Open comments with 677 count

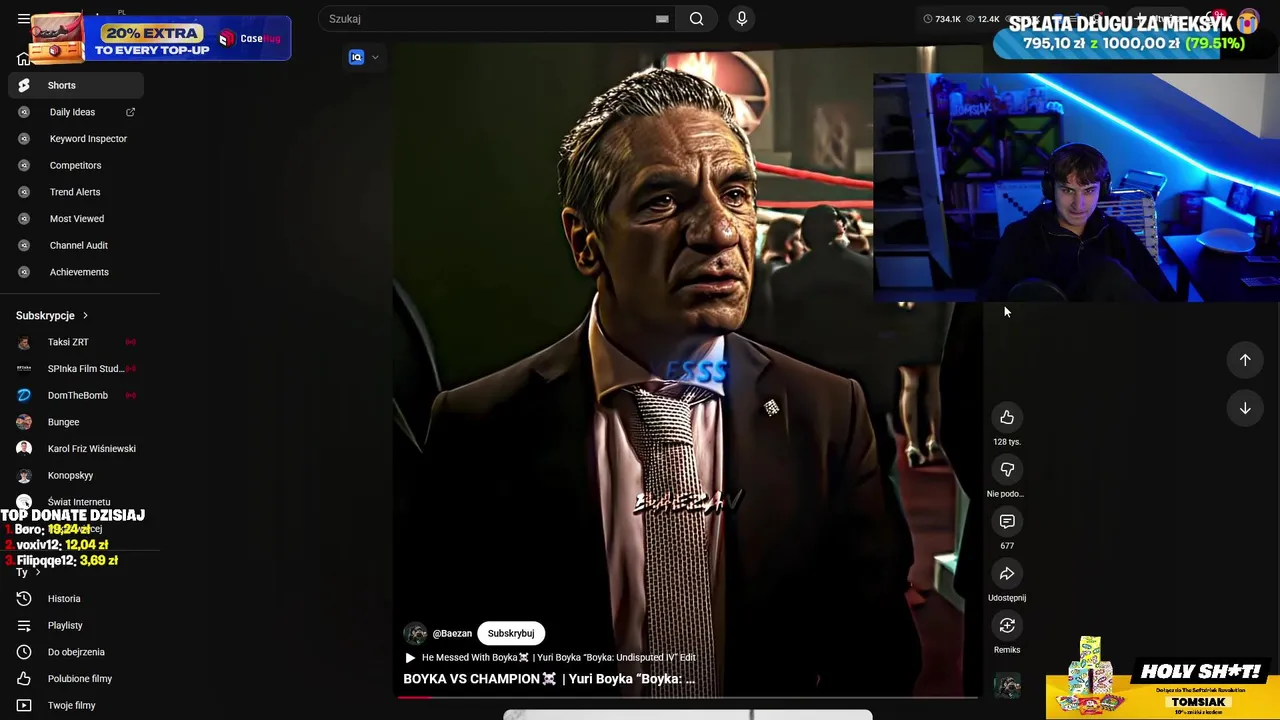1007,521
